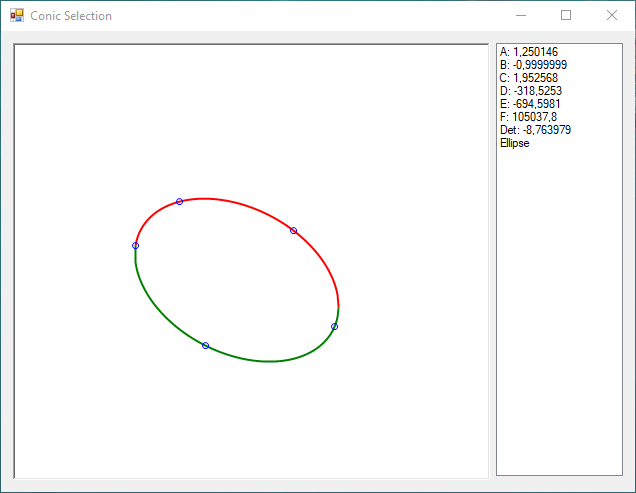The image size is (636, 493).
Task: Click the Ellipse conic type label
Action: pyautogui.click(x=515, y=143)
